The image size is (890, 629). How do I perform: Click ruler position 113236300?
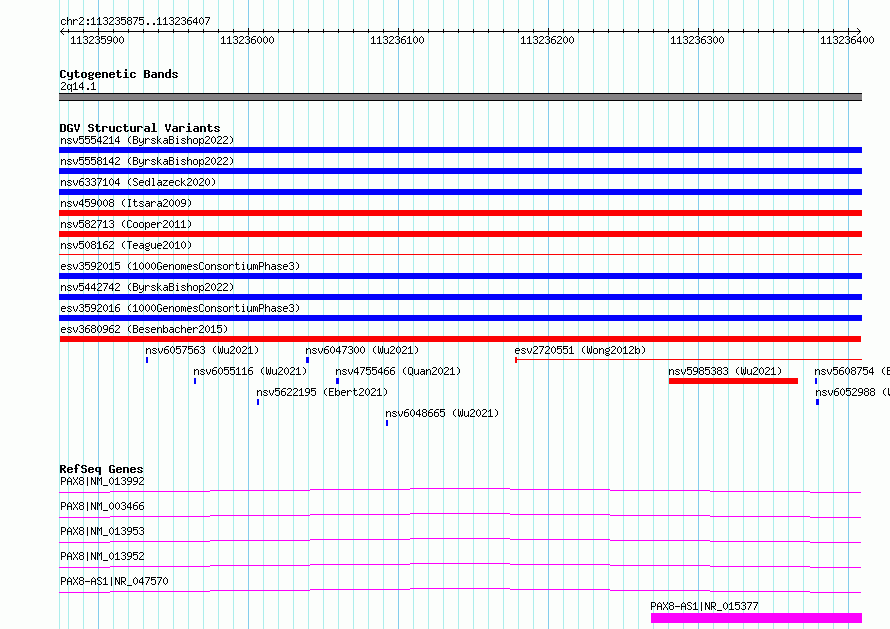click(x=697, y=40)
